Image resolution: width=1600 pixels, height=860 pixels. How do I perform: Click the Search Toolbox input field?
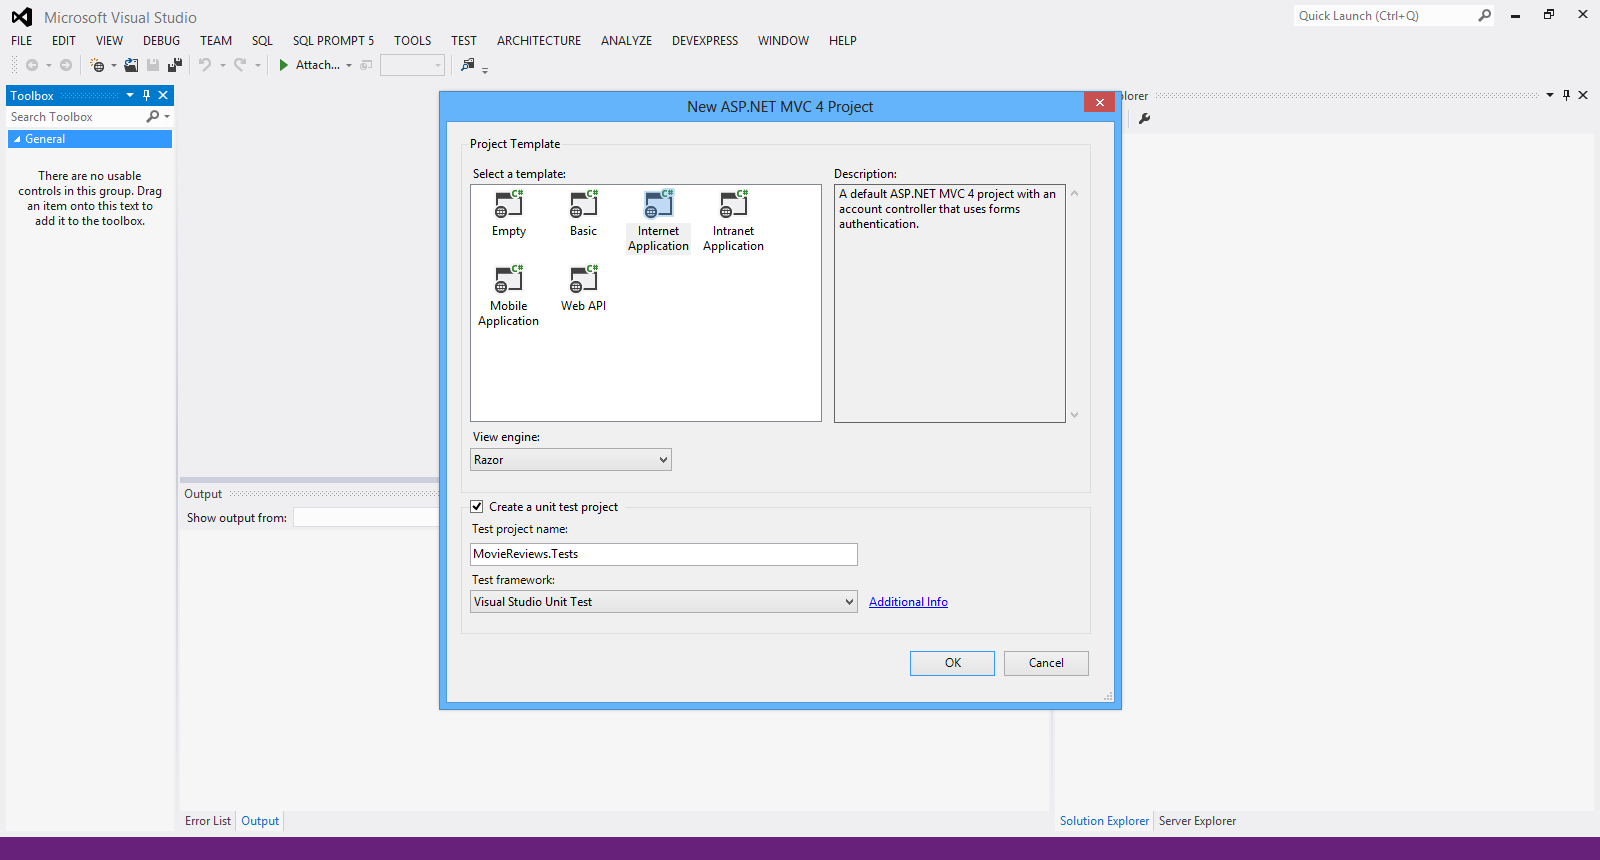[x=76, y=117]
